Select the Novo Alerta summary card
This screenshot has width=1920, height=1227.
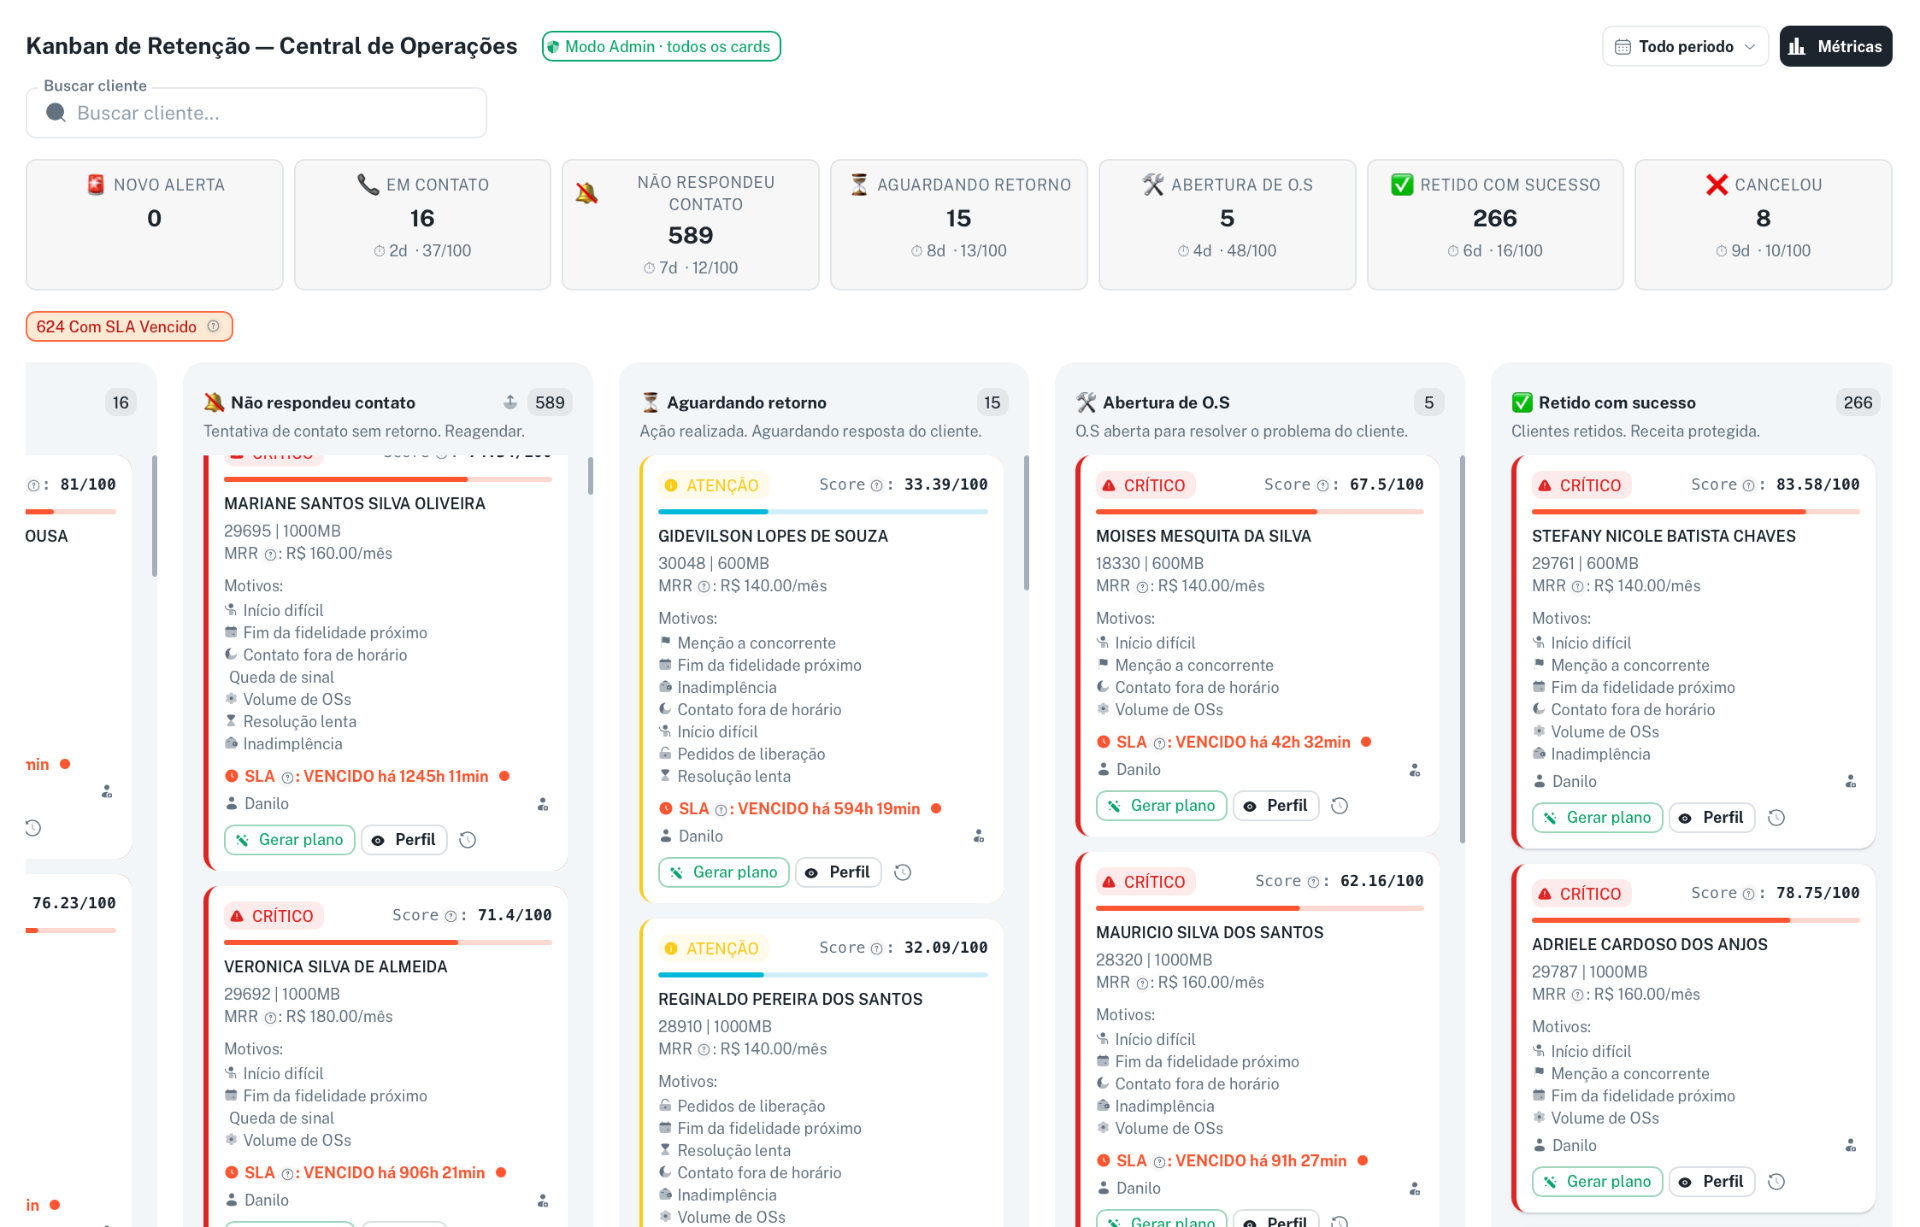pyautogui.click(x=154, y=224)
